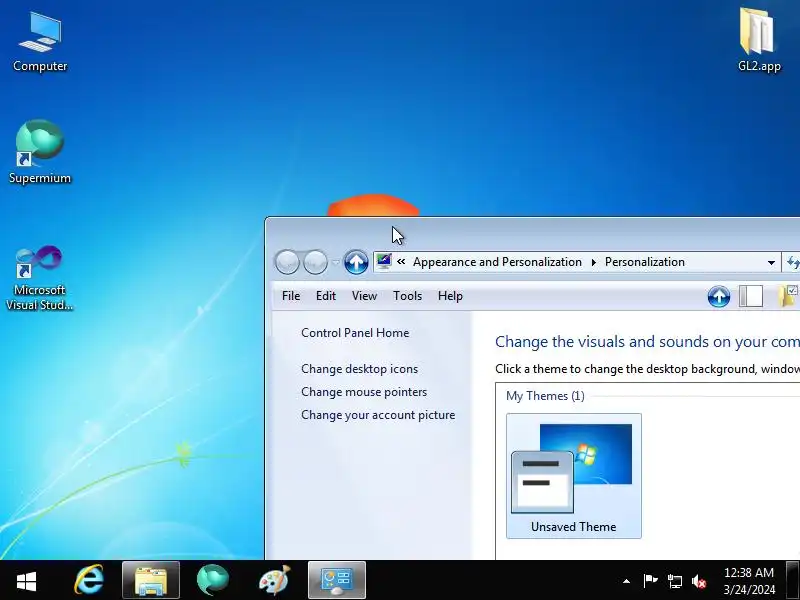Viewport: 800px width, 600px height.
Task: Click the Back navigation button
Action: [x=287, y=262]
